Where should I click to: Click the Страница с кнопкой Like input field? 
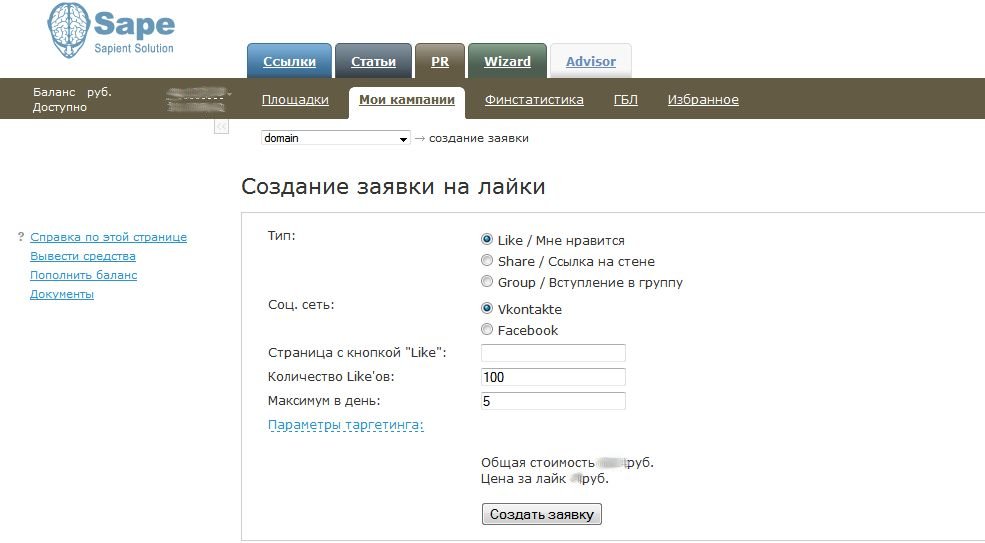[553, 353]
